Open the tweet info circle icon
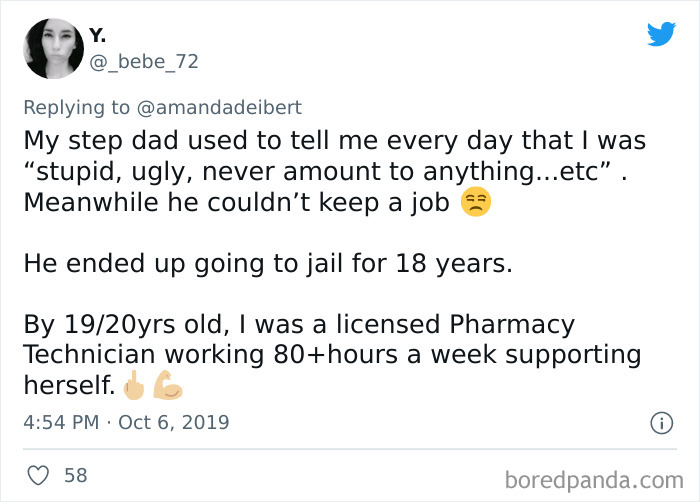Viewport: 700px width, 502px height. 661,423
